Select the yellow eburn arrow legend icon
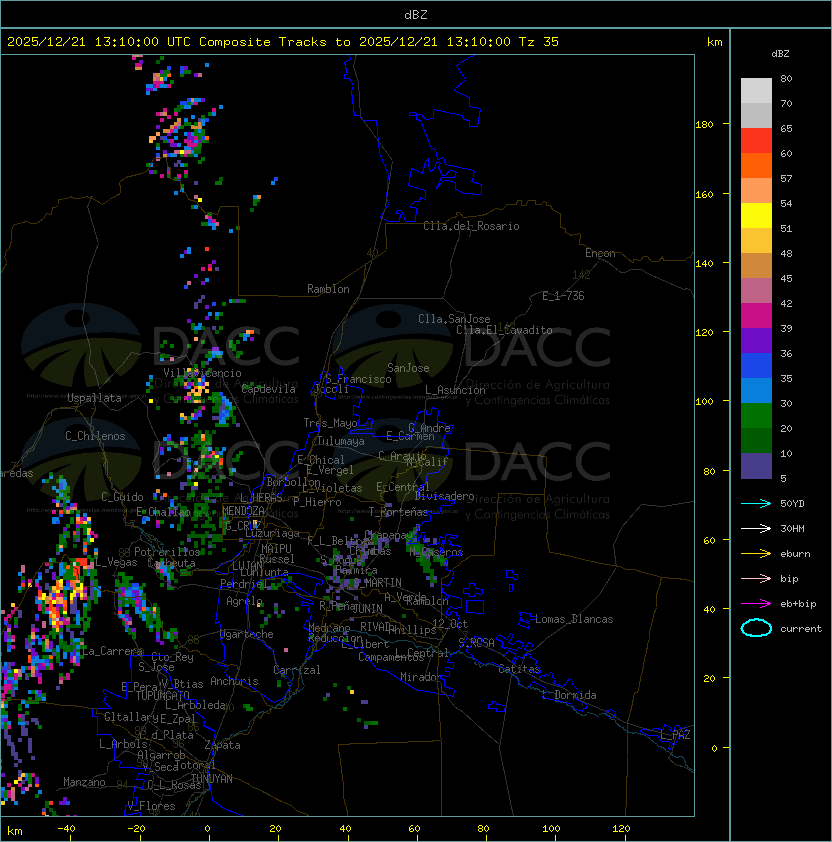The width and height of the screenshot is (832, 842). [x=756, y=554]
